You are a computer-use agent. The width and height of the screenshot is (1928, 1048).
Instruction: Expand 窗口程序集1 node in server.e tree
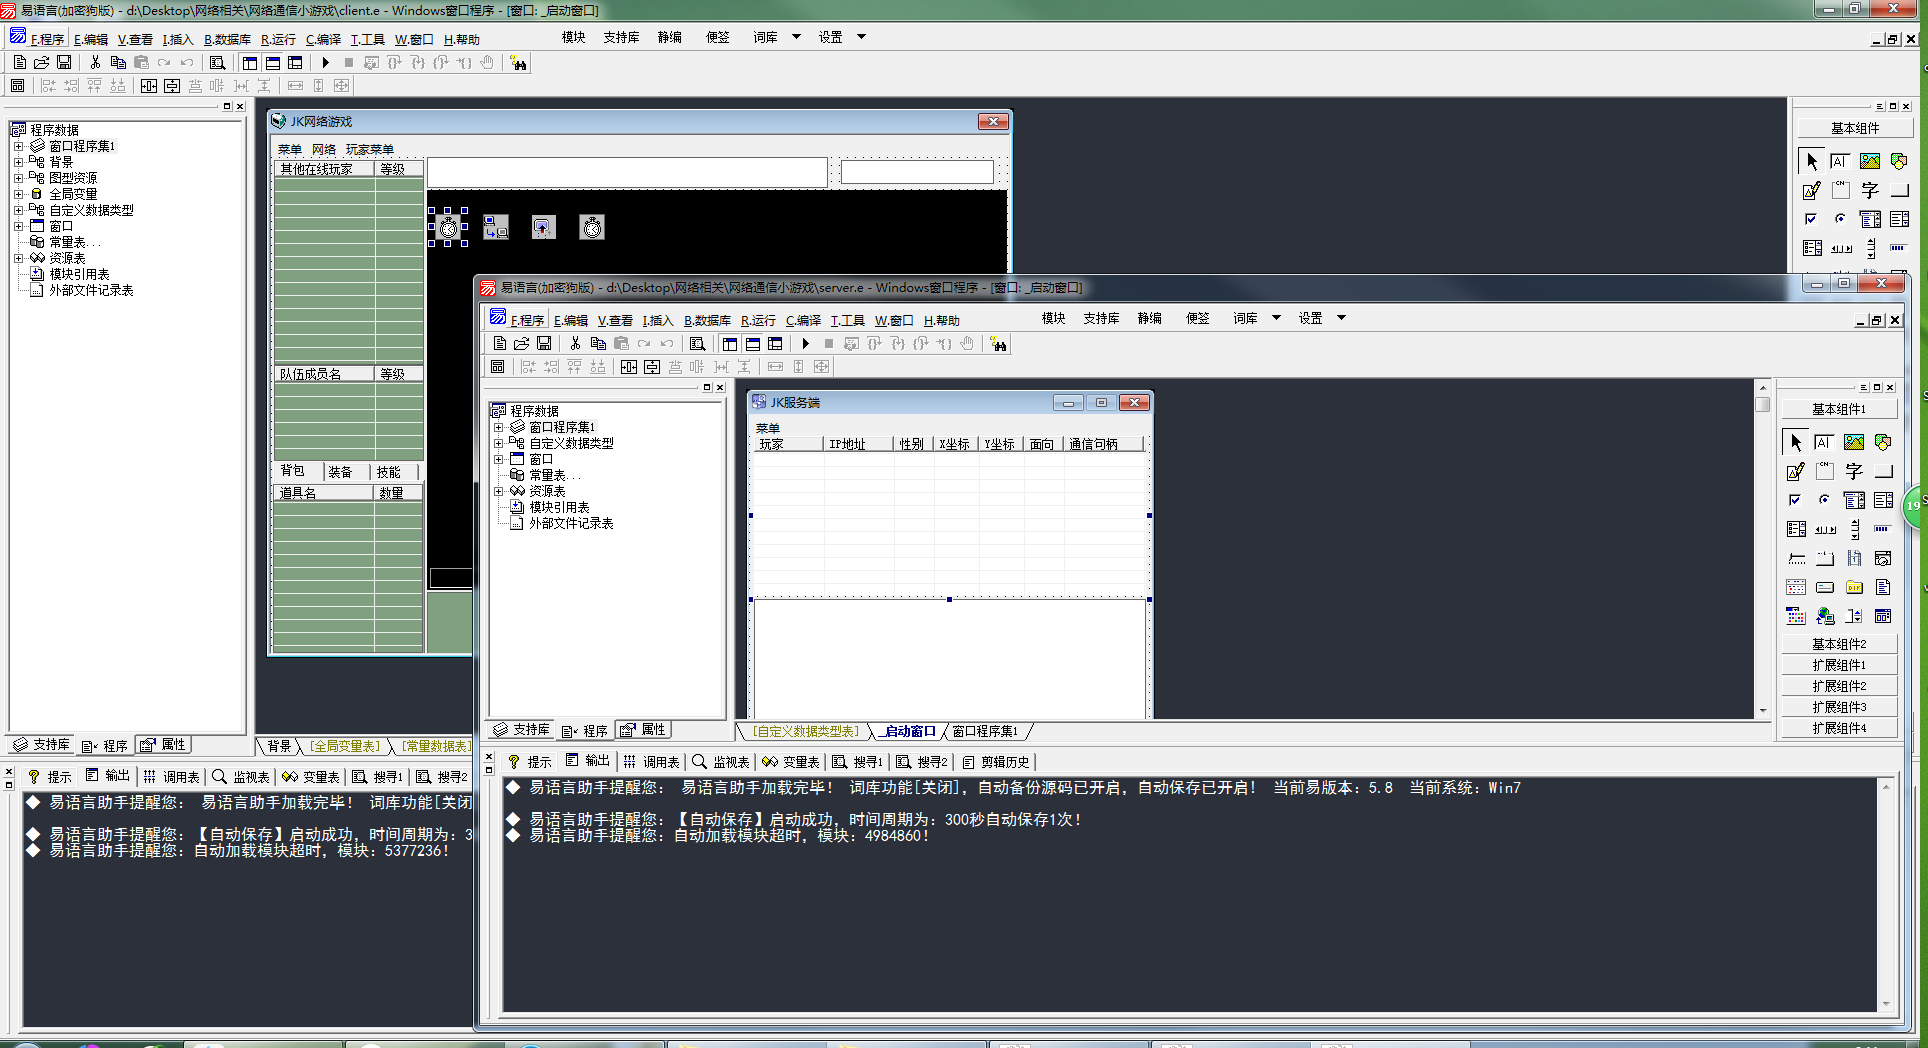(498, 427)
